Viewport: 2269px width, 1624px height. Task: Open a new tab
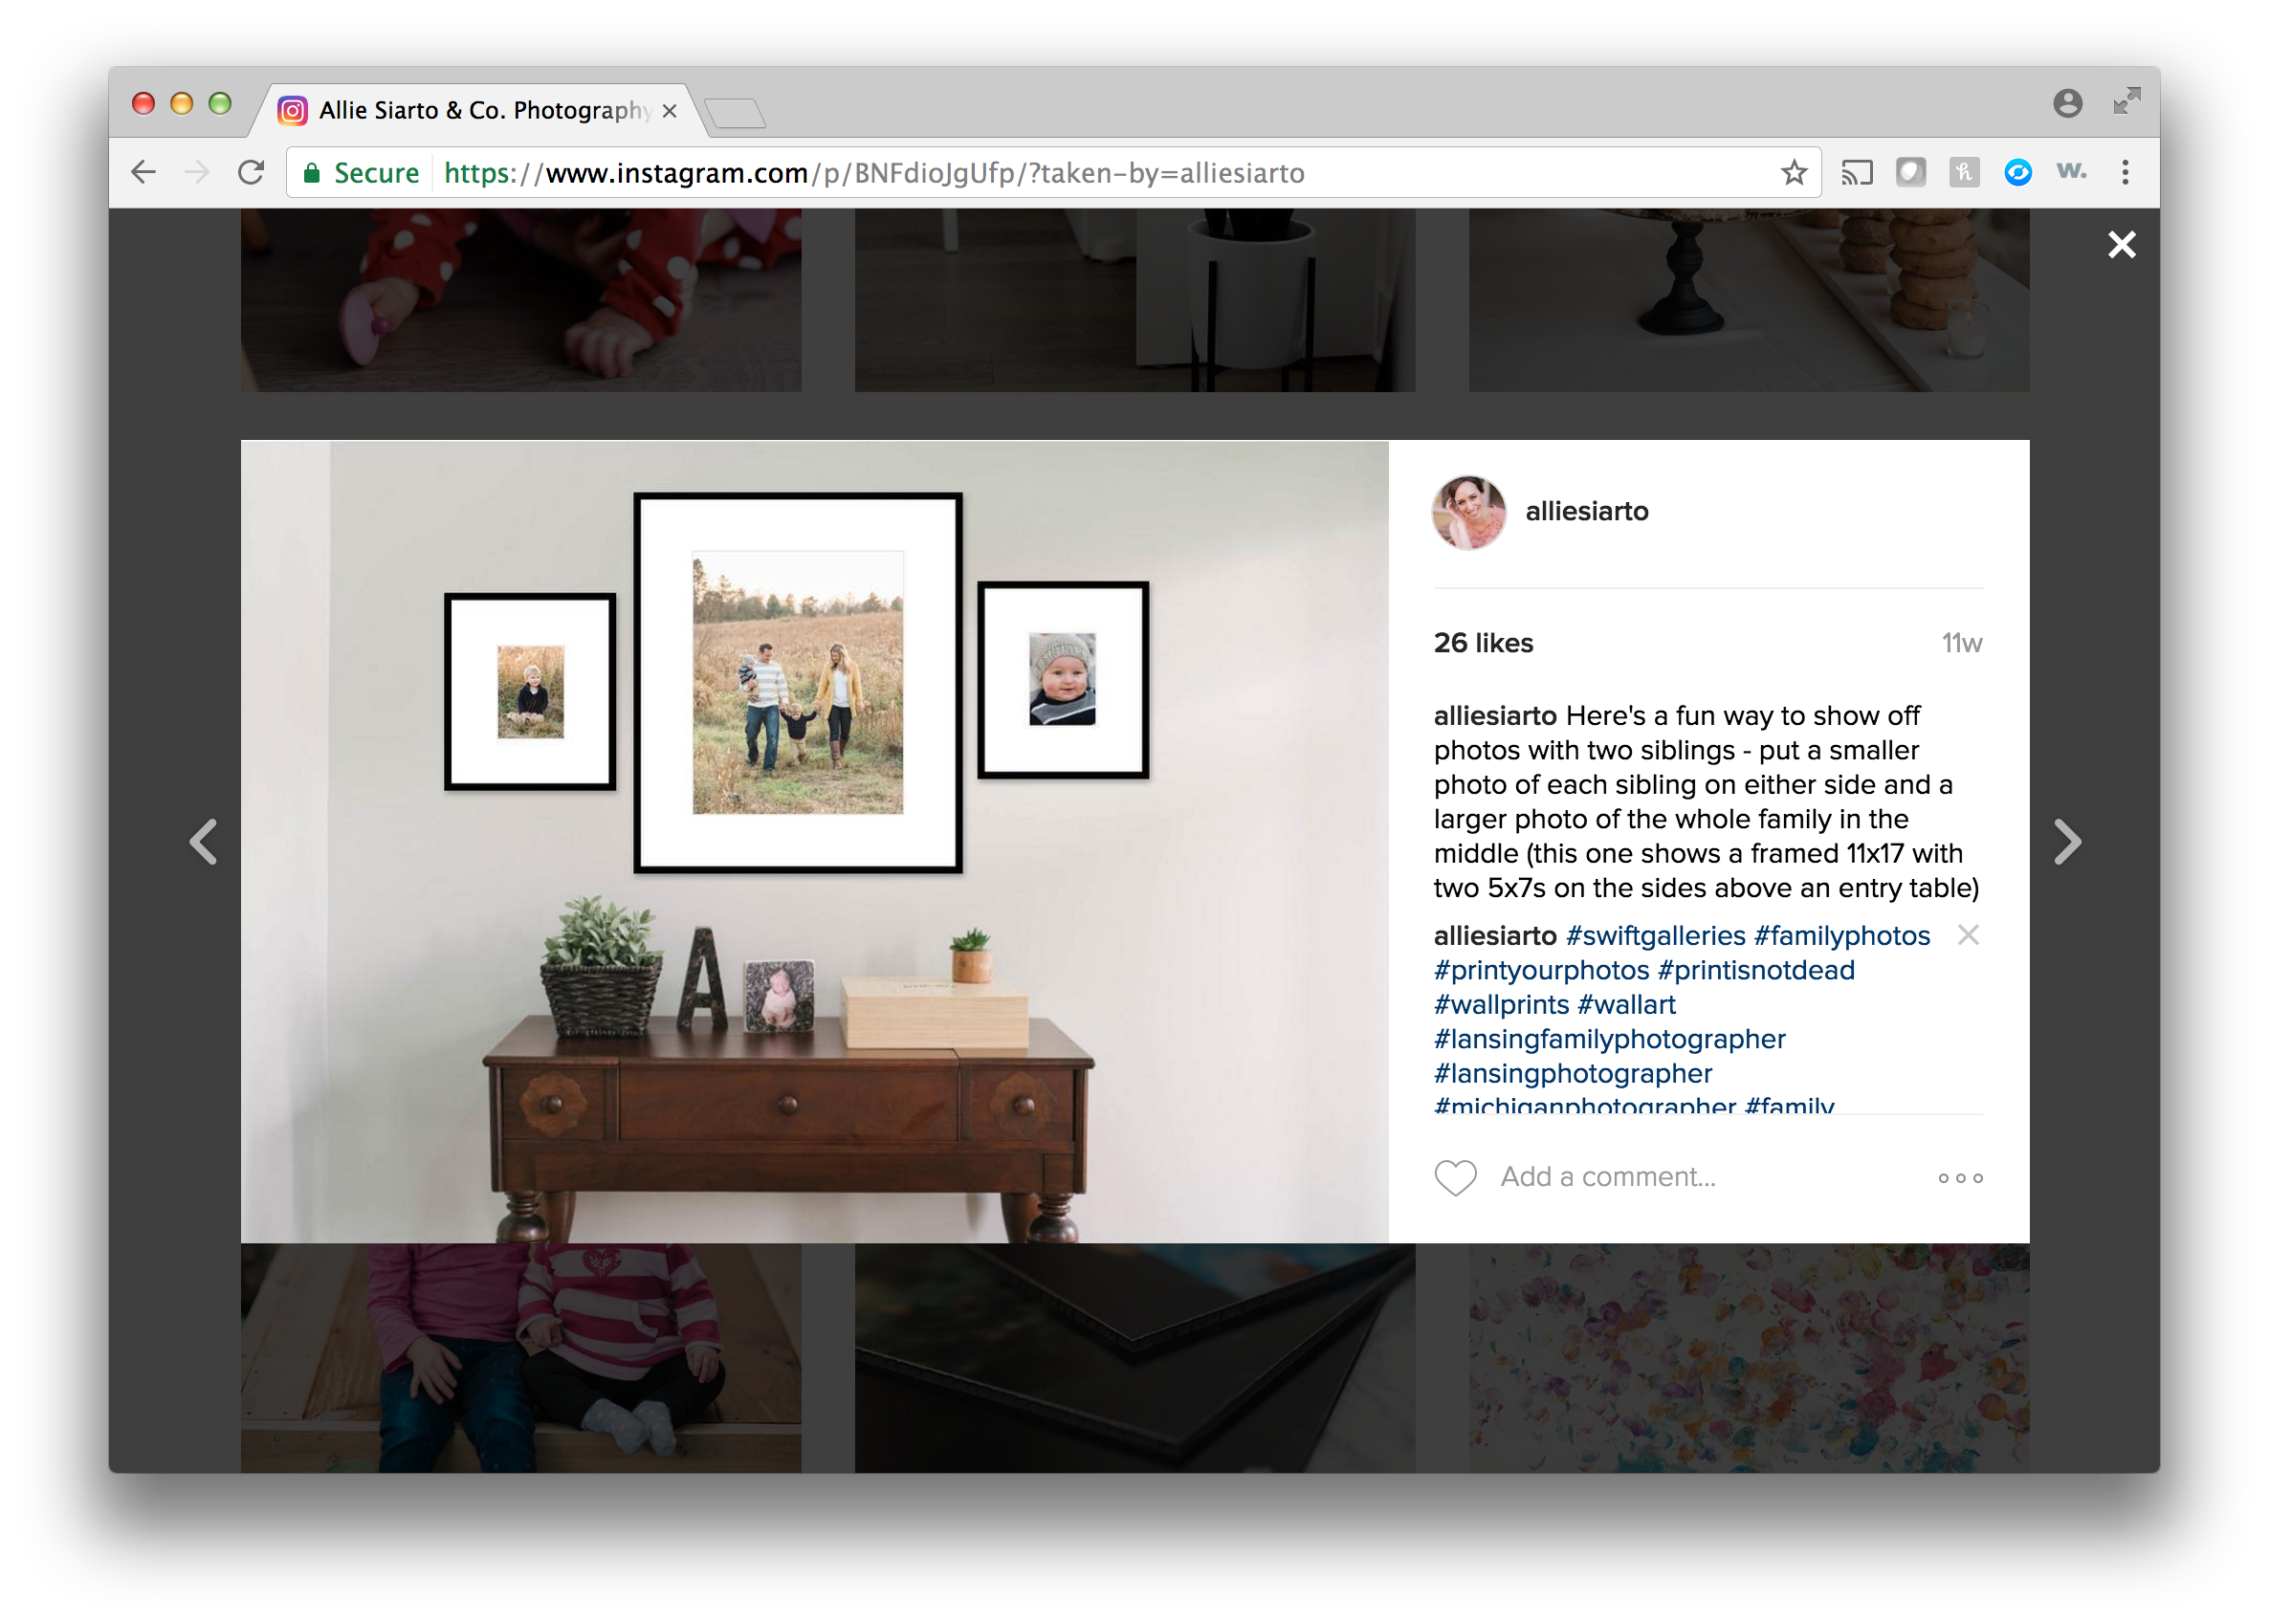[x=735, y=113]
